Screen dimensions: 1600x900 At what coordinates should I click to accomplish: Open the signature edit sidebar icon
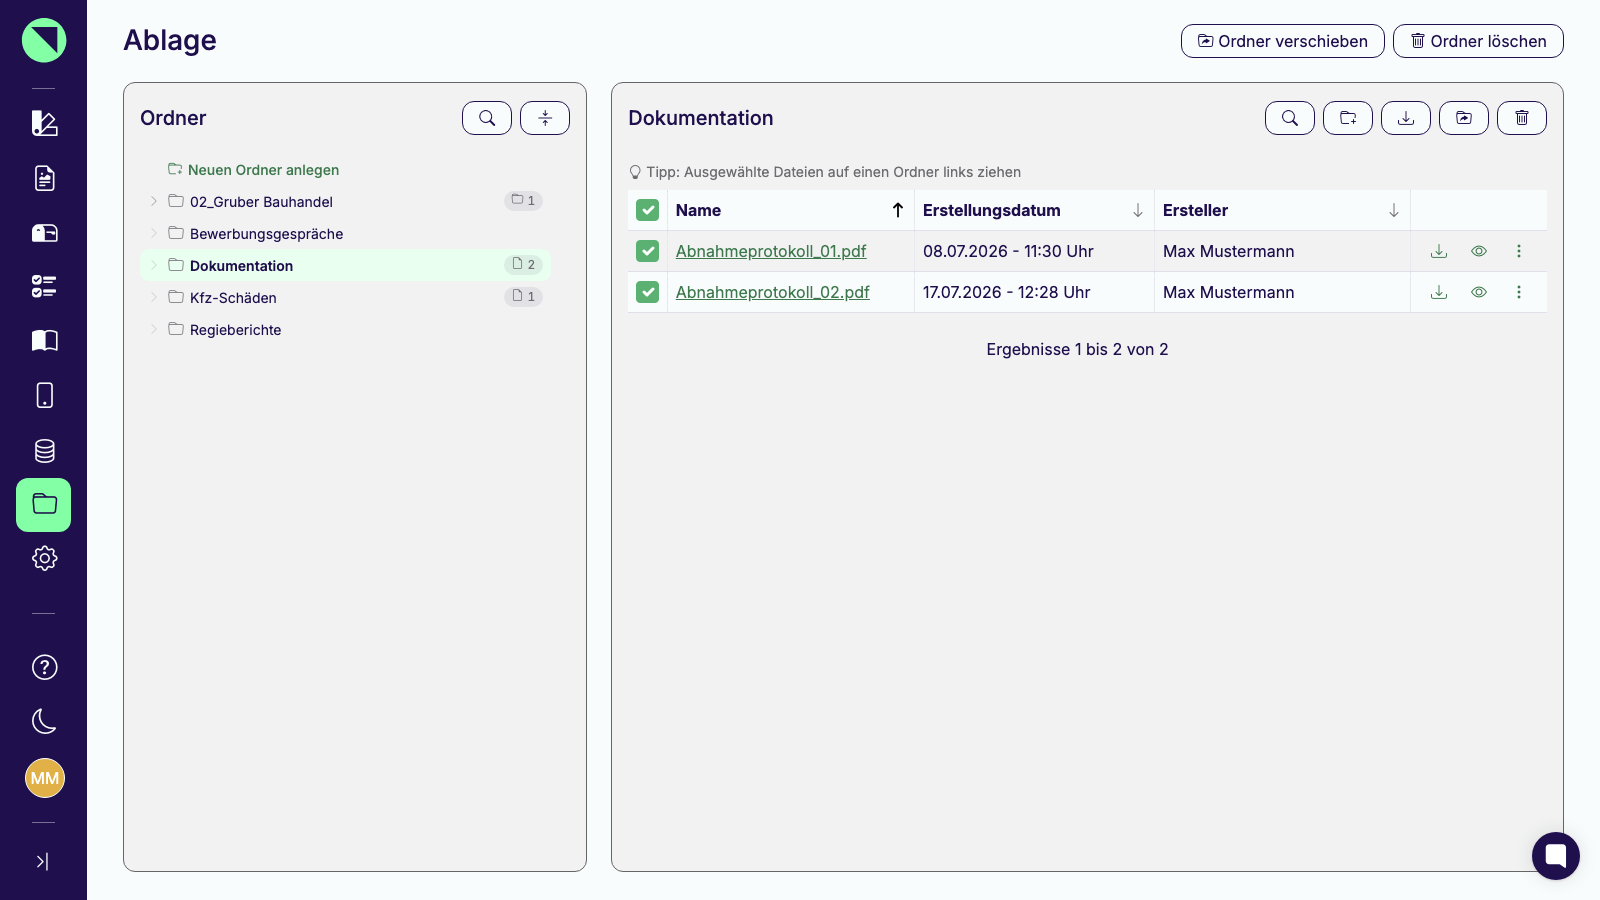(44, 123)
